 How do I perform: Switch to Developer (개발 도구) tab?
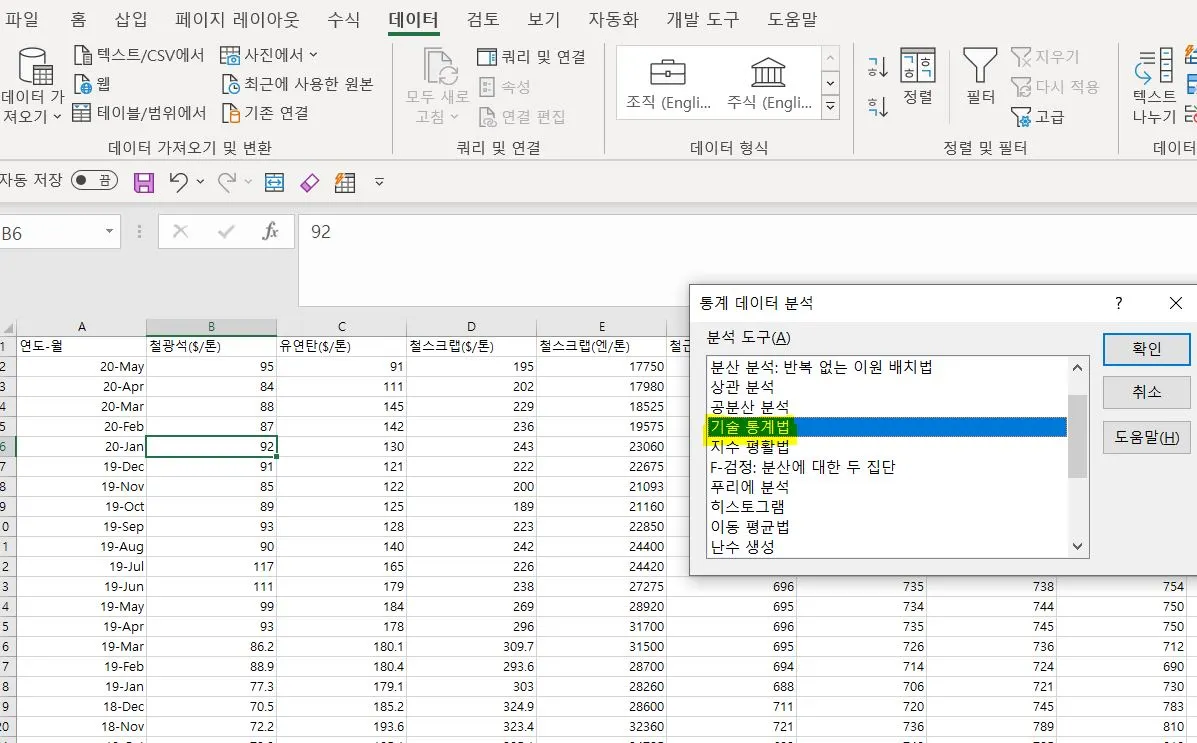coord(702,19)
